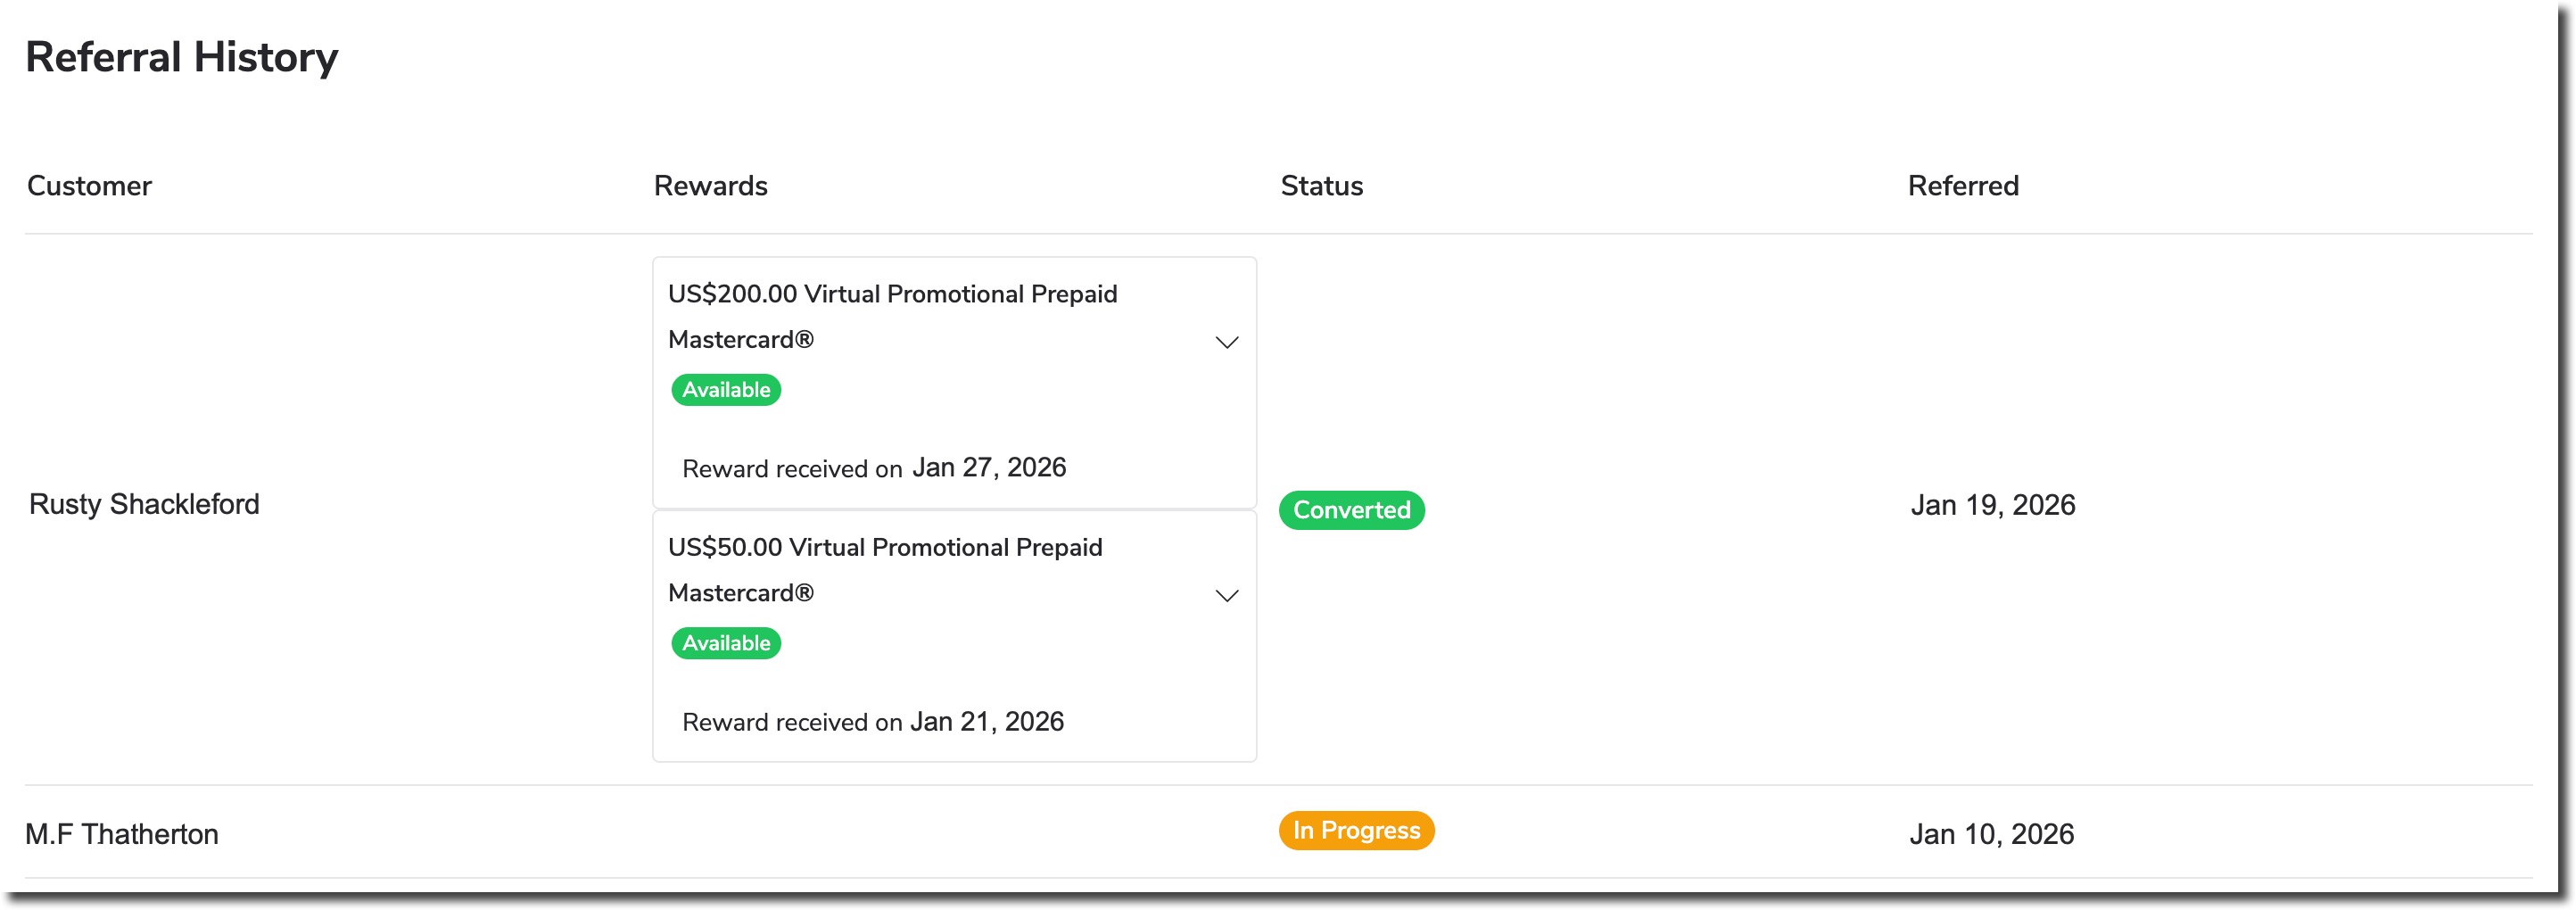Open the green Converted status indicator

(x=1351, y=510)
